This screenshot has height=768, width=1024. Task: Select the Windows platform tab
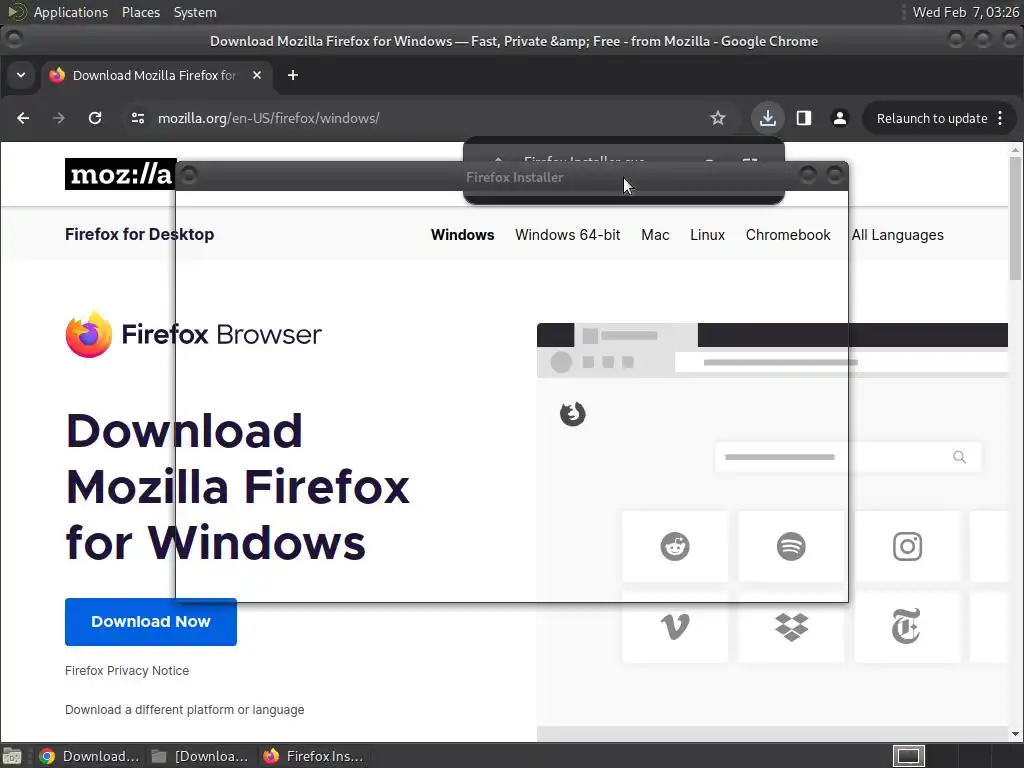[462, 234]
